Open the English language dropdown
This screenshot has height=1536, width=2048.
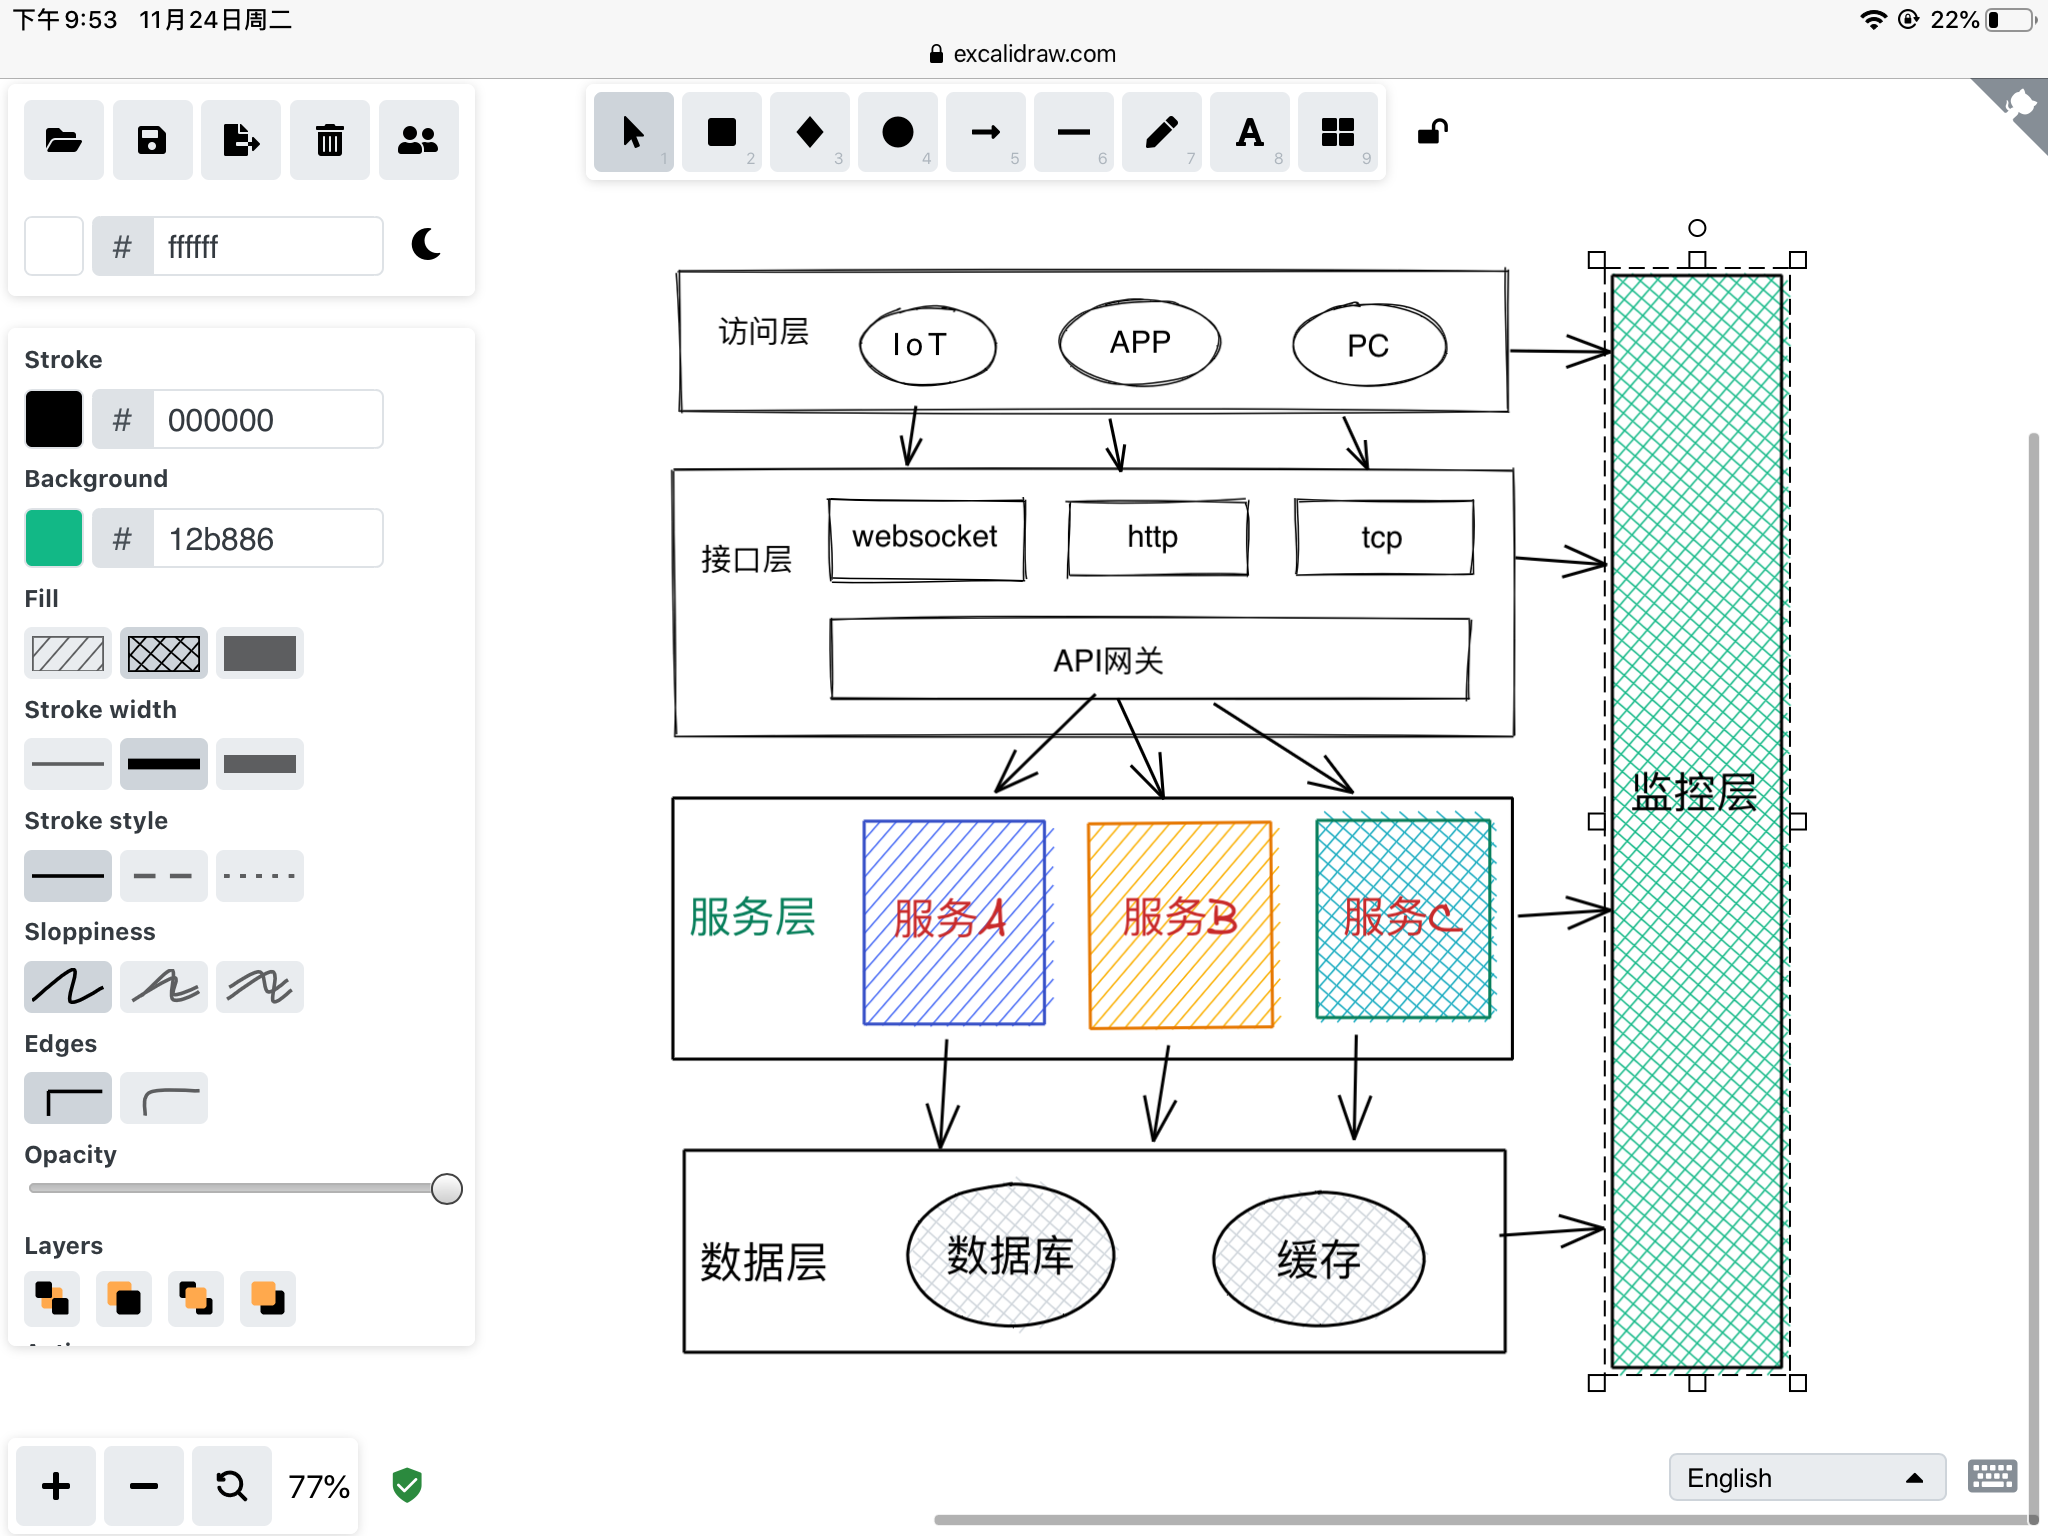pyautogui.click(x=1807, y=1478)
